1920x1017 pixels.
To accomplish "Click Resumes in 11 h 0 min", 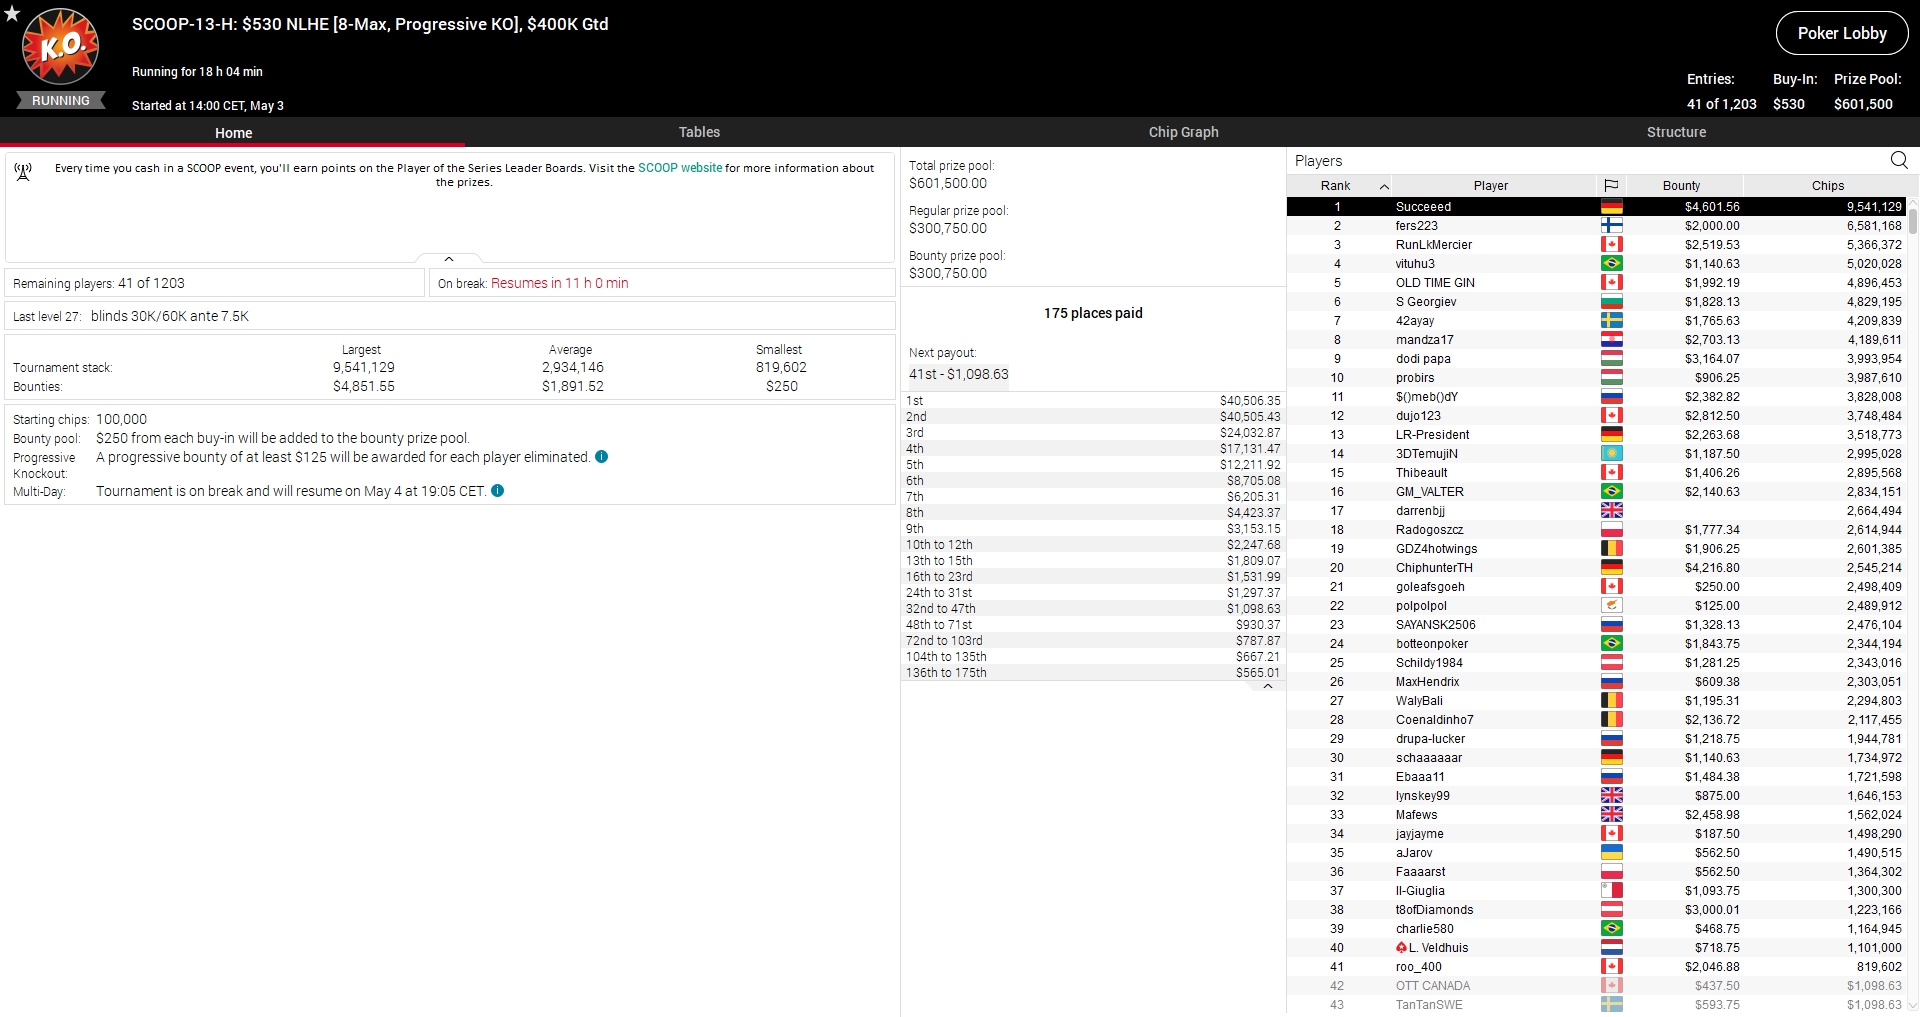I will point(560,283).
